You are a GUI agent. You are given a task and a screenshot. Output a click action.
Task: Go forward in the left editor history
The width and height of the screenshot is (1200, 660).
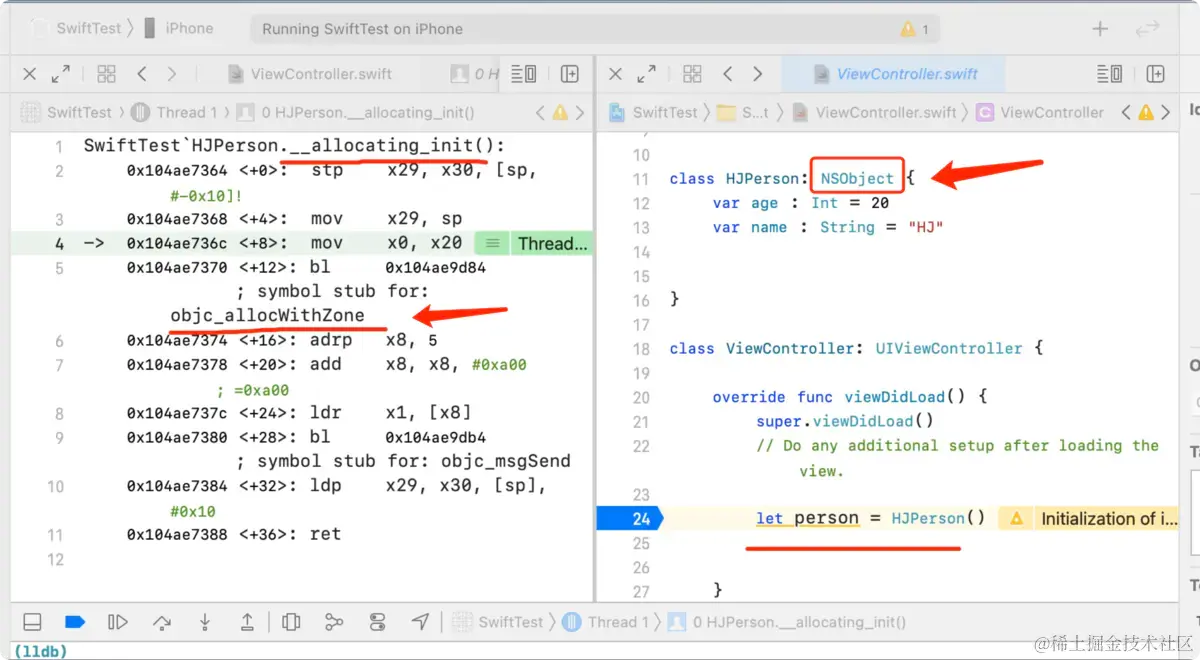click(x=172, y=74)
